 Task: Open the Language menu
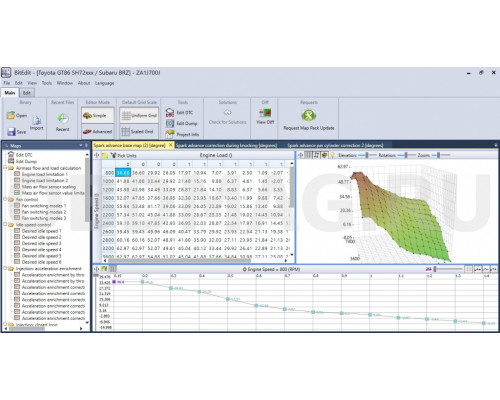[105, 83]
